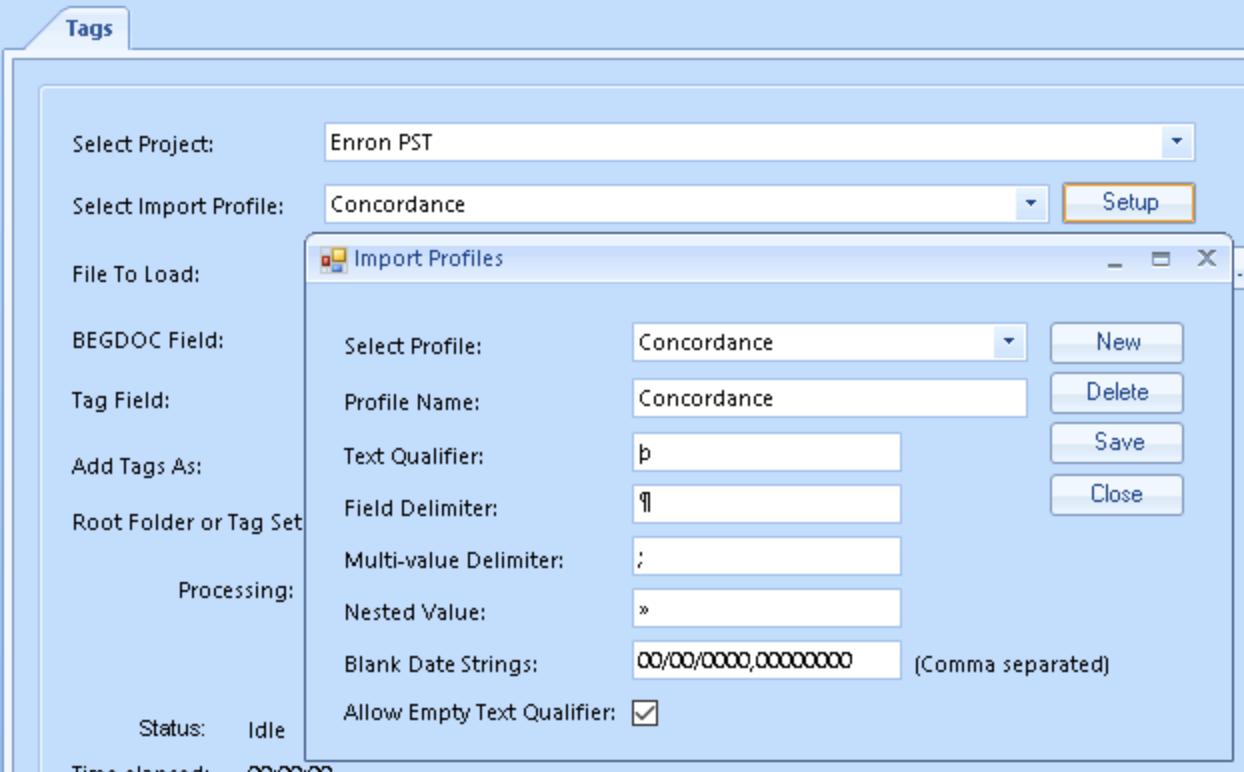The height and width of the screenshot is (772, 1244).
Task: Click the Profile Name input field
Action: point(830,398)
